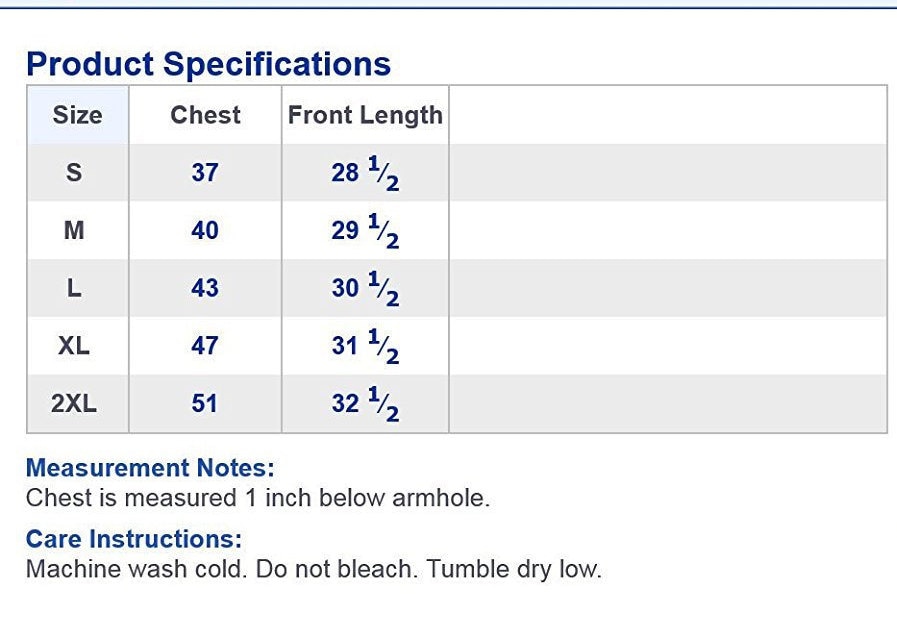The image size is (897, 634).
Task: Click the Chest column header
Action: (x=205, y=115)
